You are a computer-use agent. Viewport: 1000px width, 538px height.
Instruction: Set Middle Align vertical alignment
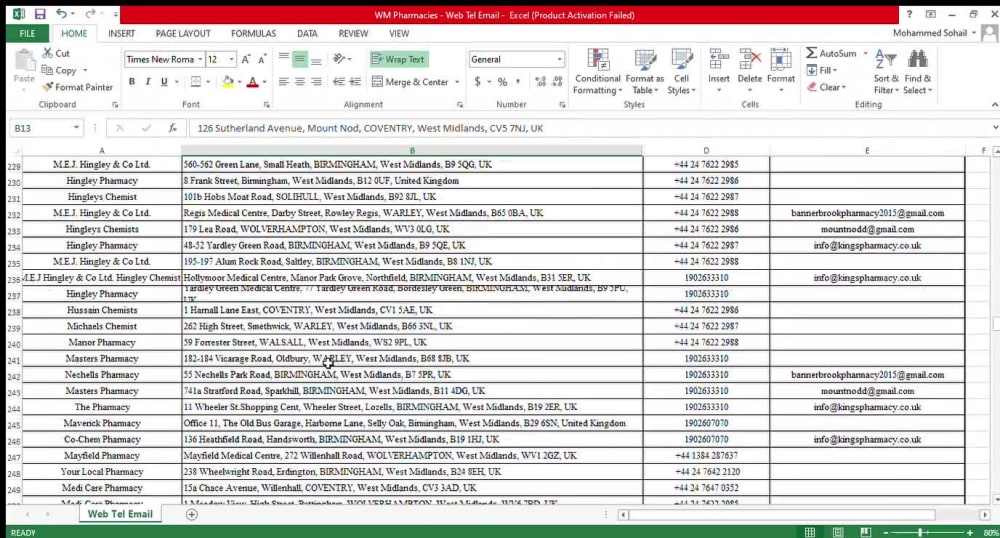pos(300,59)
